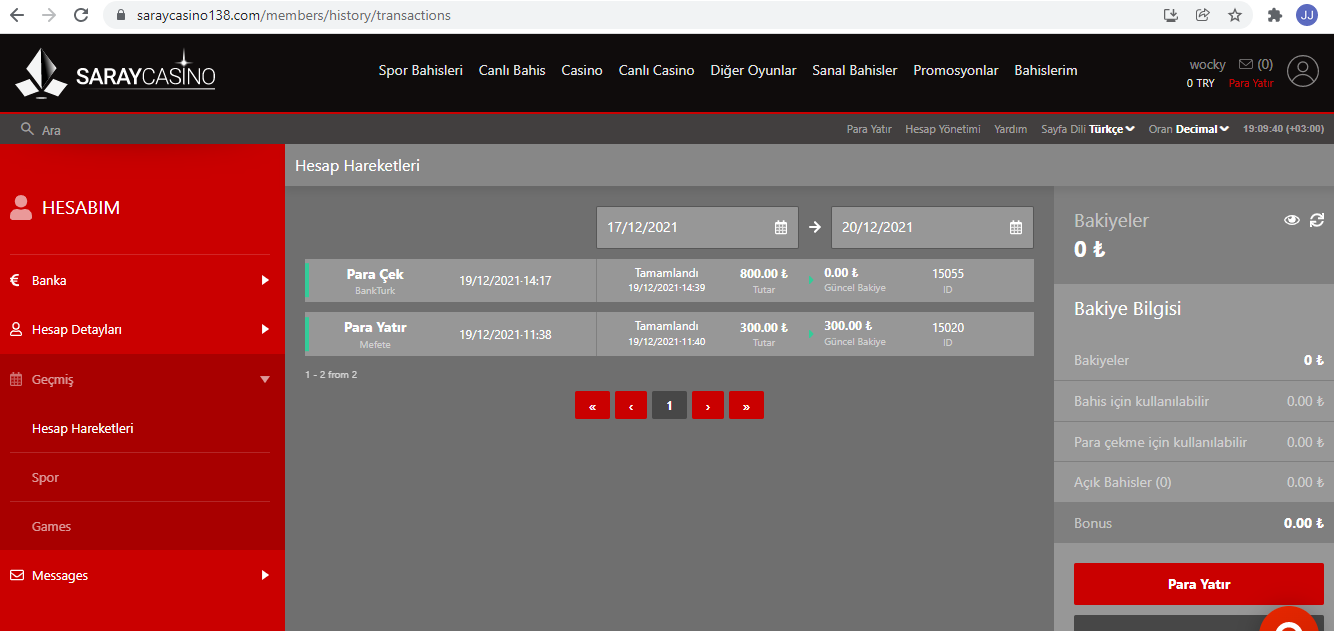Open the start date calendar icon

(781, 228)
